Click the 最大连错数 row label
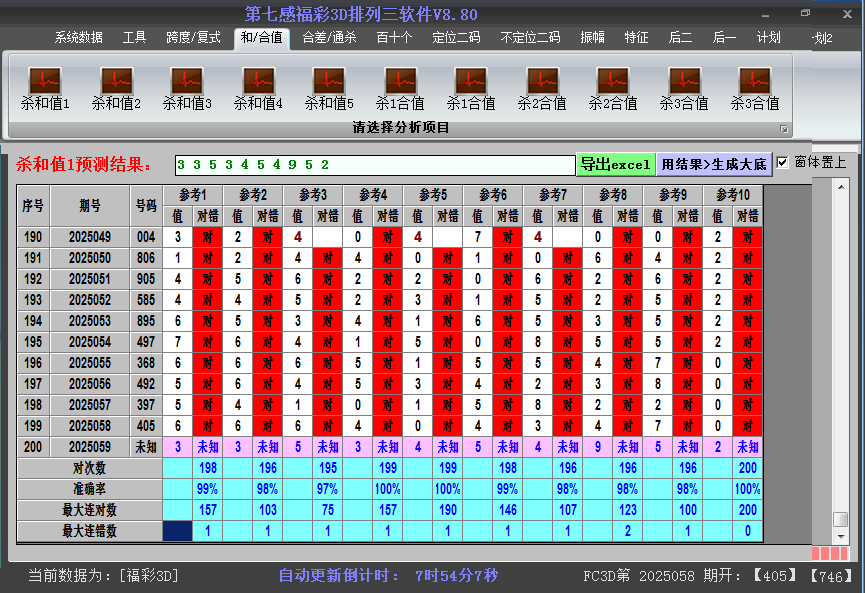Image resolution: width=865 pixels, height=593 pixels. pos(89,531)
